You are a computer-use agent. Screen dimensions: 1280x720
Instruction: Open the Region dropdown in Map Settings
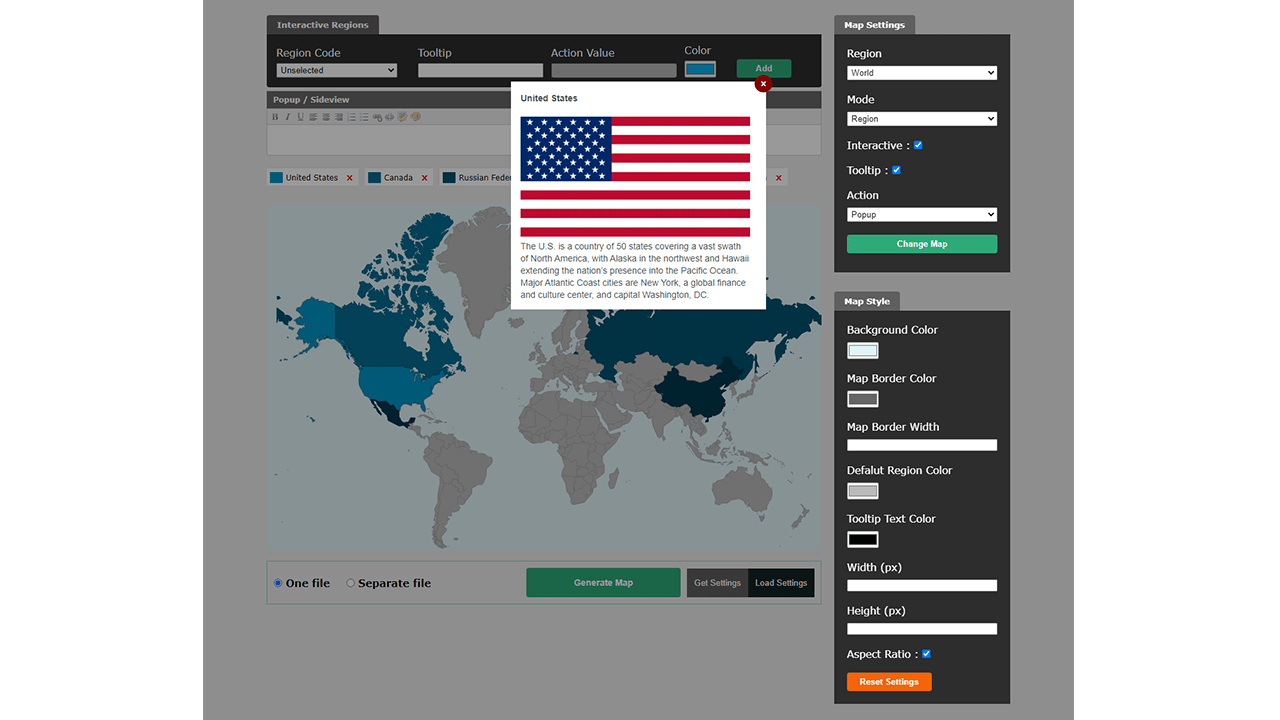tap(921, 72)
